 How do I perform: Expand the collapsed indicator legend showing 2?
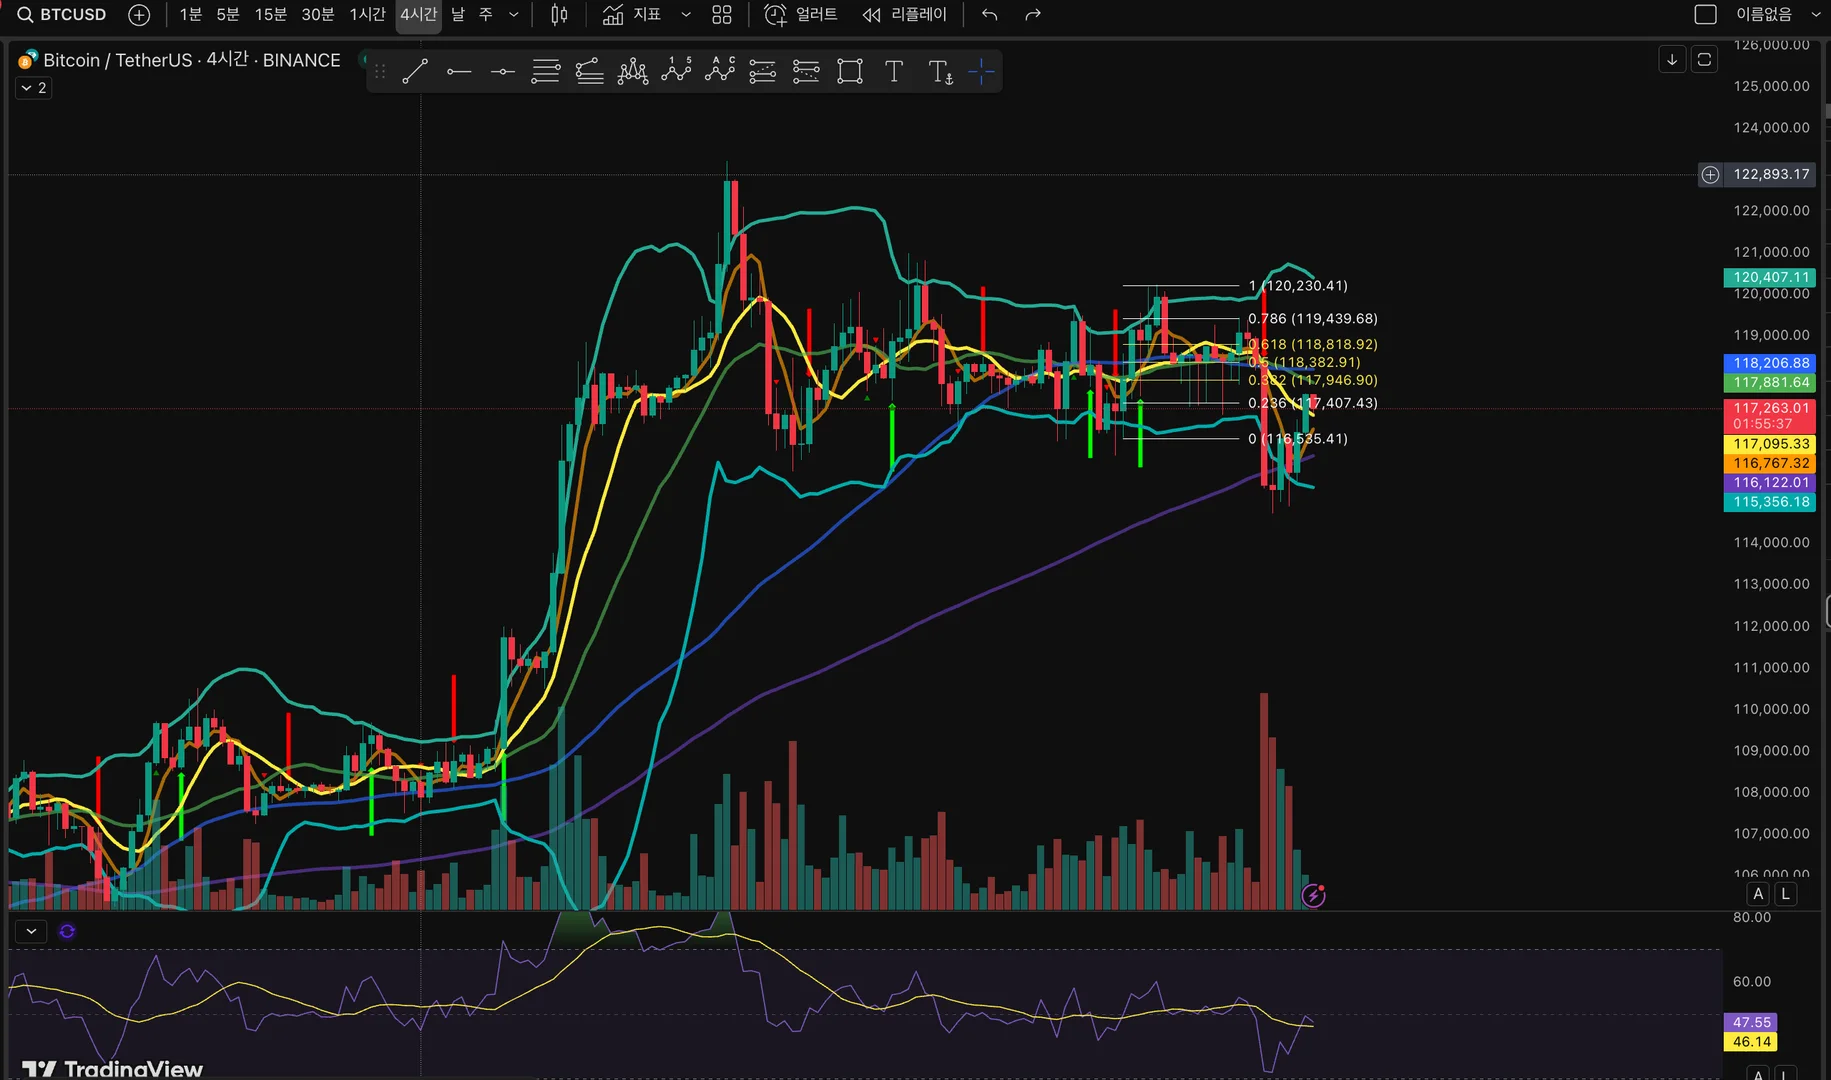33,88
